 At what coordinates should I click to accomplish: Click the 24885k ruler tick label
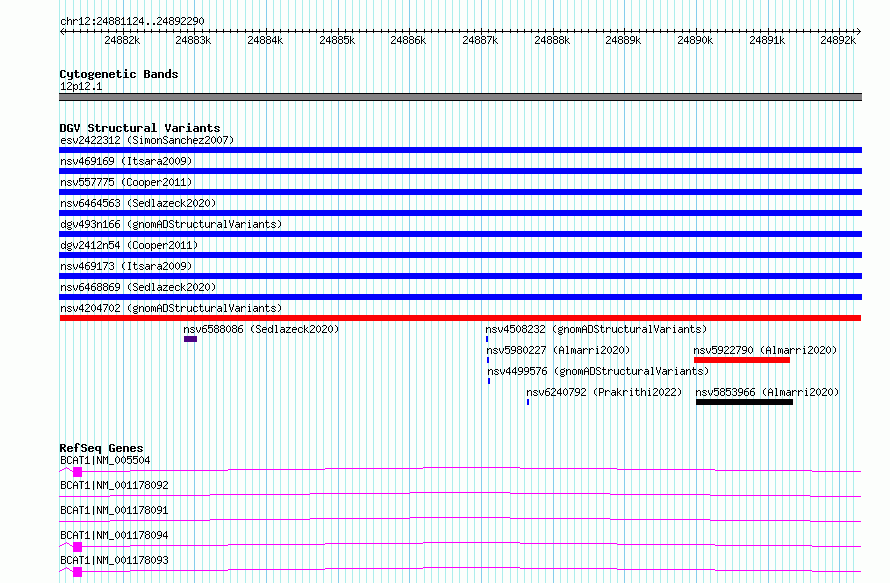337,40
